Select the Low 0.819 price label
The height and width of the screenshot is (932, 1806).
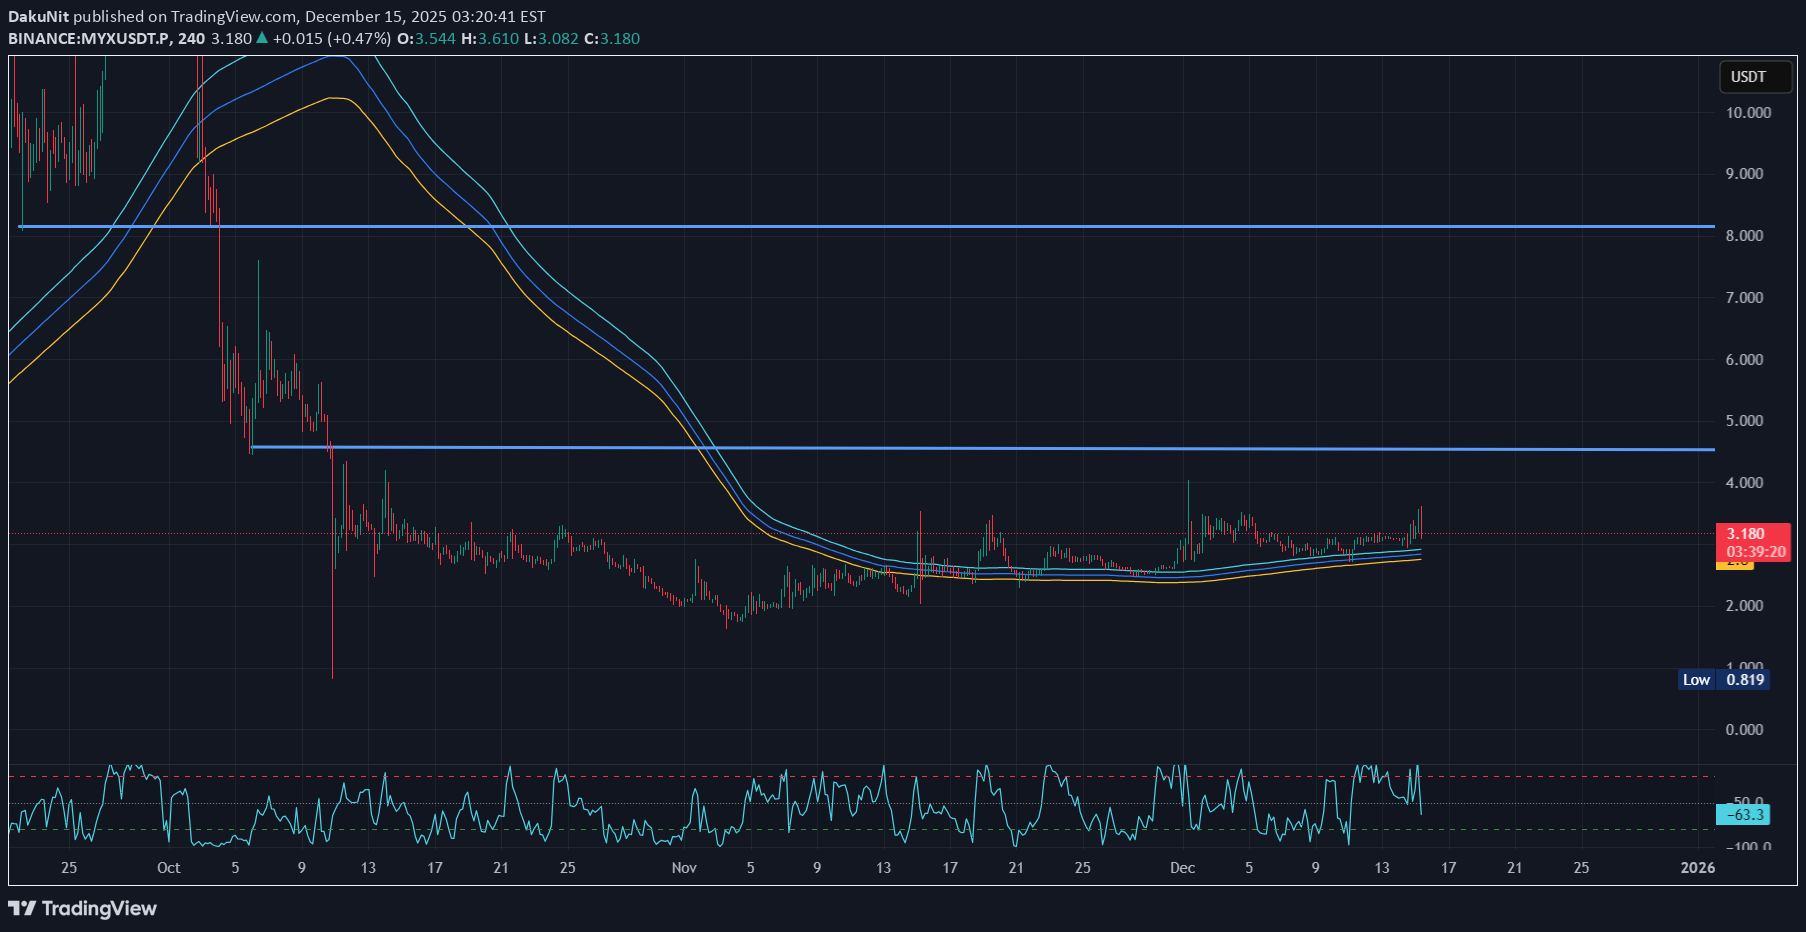click(x=1724, y=680)
